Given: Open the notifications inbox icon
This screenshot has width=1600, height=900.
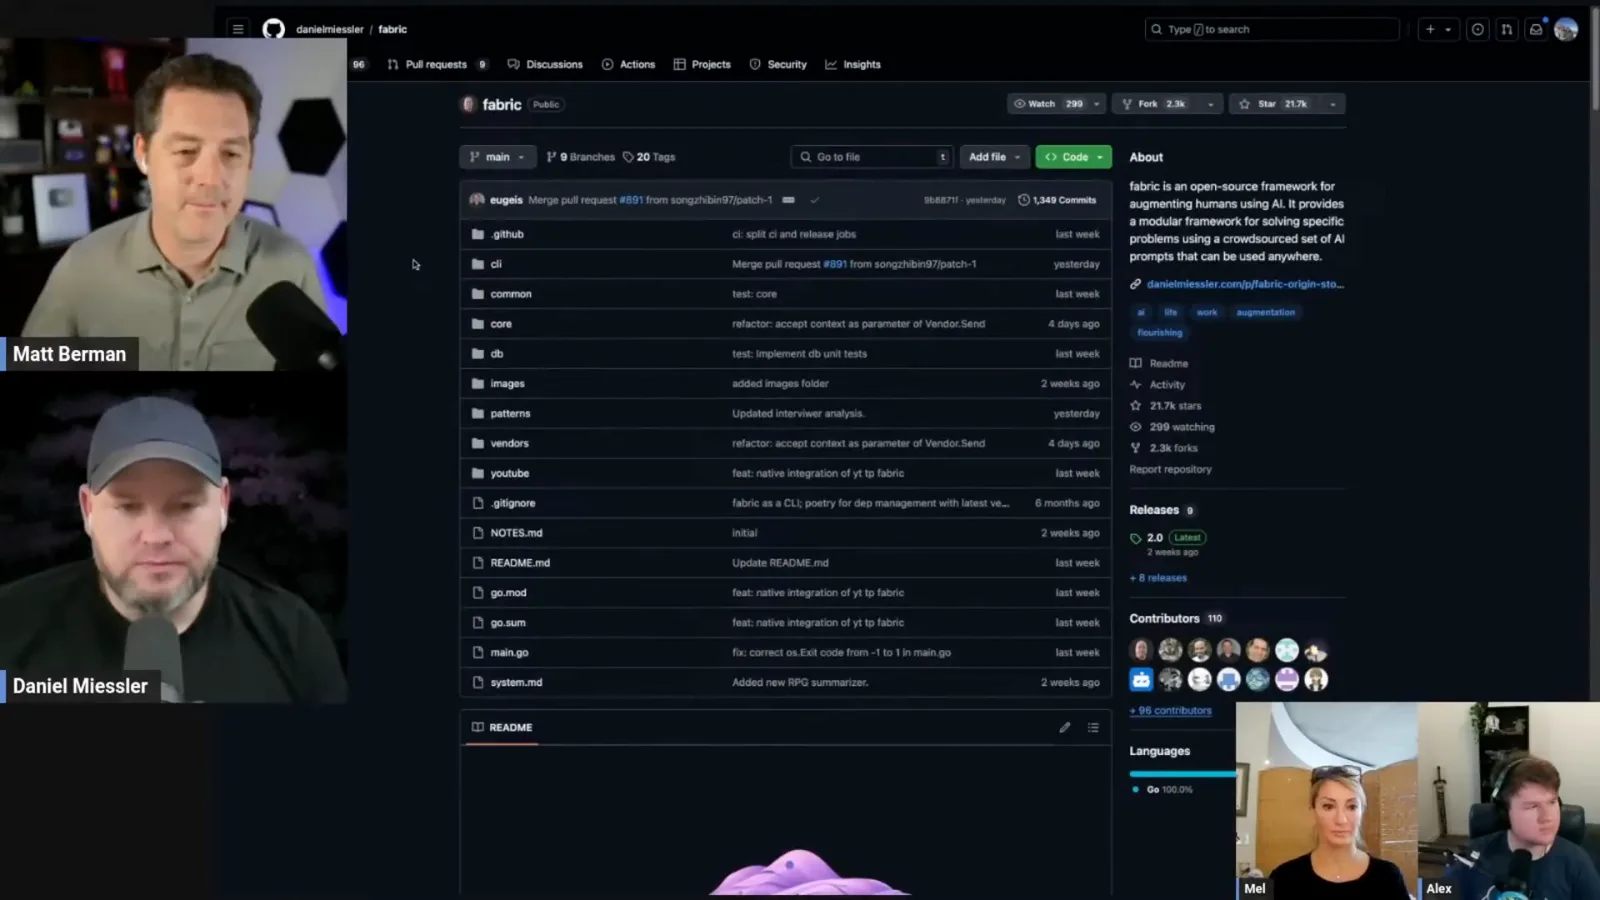Looking at the screenshot, I should tap(1536, 29).
